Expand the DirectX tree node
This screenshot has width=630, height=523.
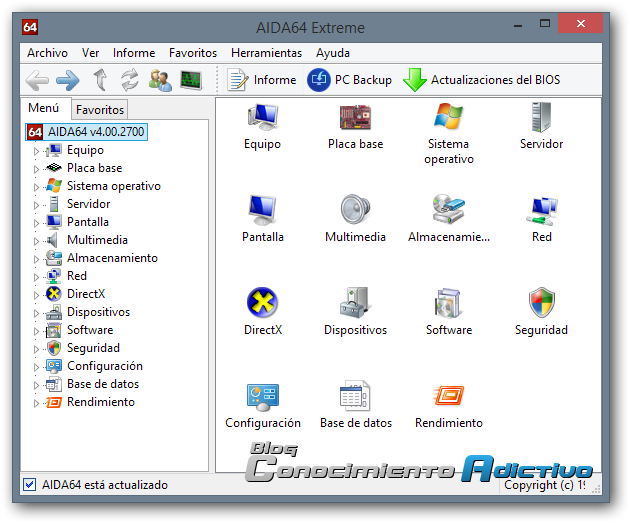click(x=36, y=295)
